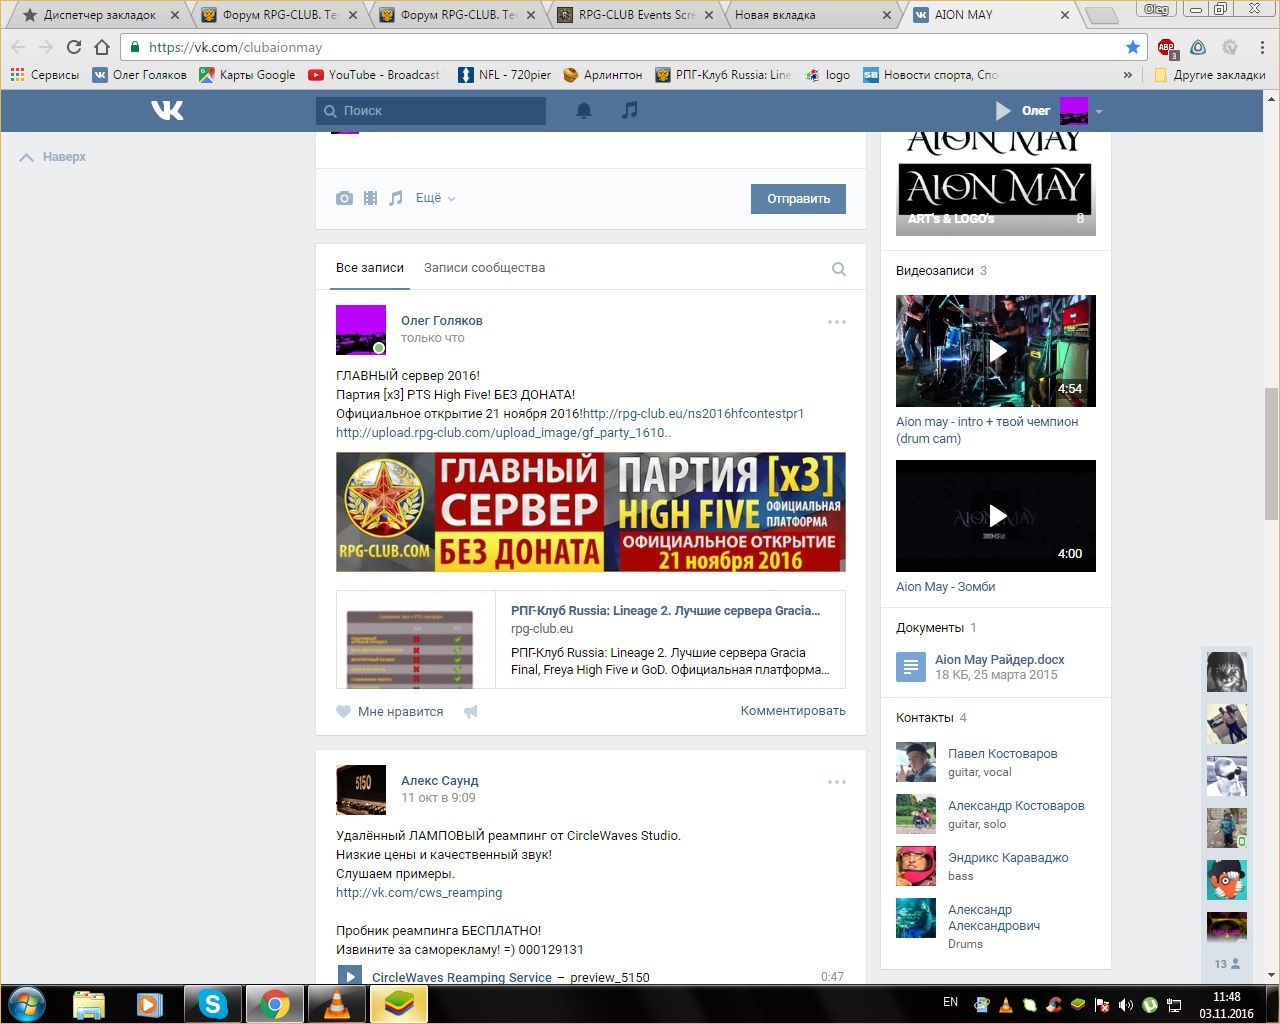Open the Контакты section header
Image resolution: width=1280 pixels, height=1024 pixels.
coord(925,717)
